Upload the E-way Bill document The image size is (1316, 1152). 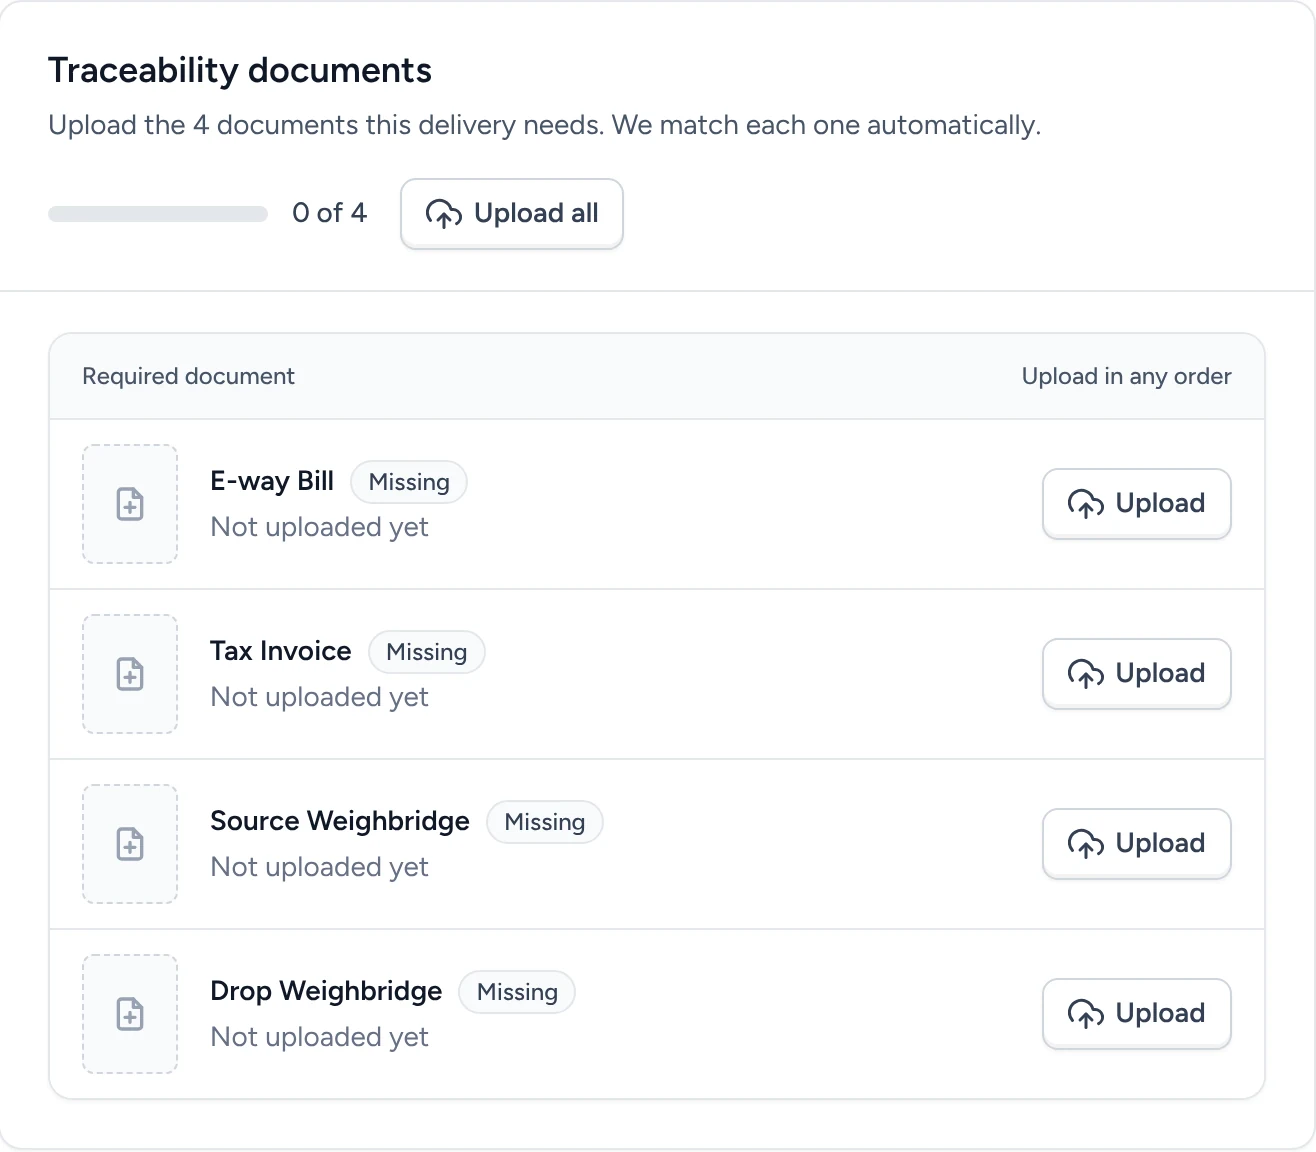tap(1137, 503)
